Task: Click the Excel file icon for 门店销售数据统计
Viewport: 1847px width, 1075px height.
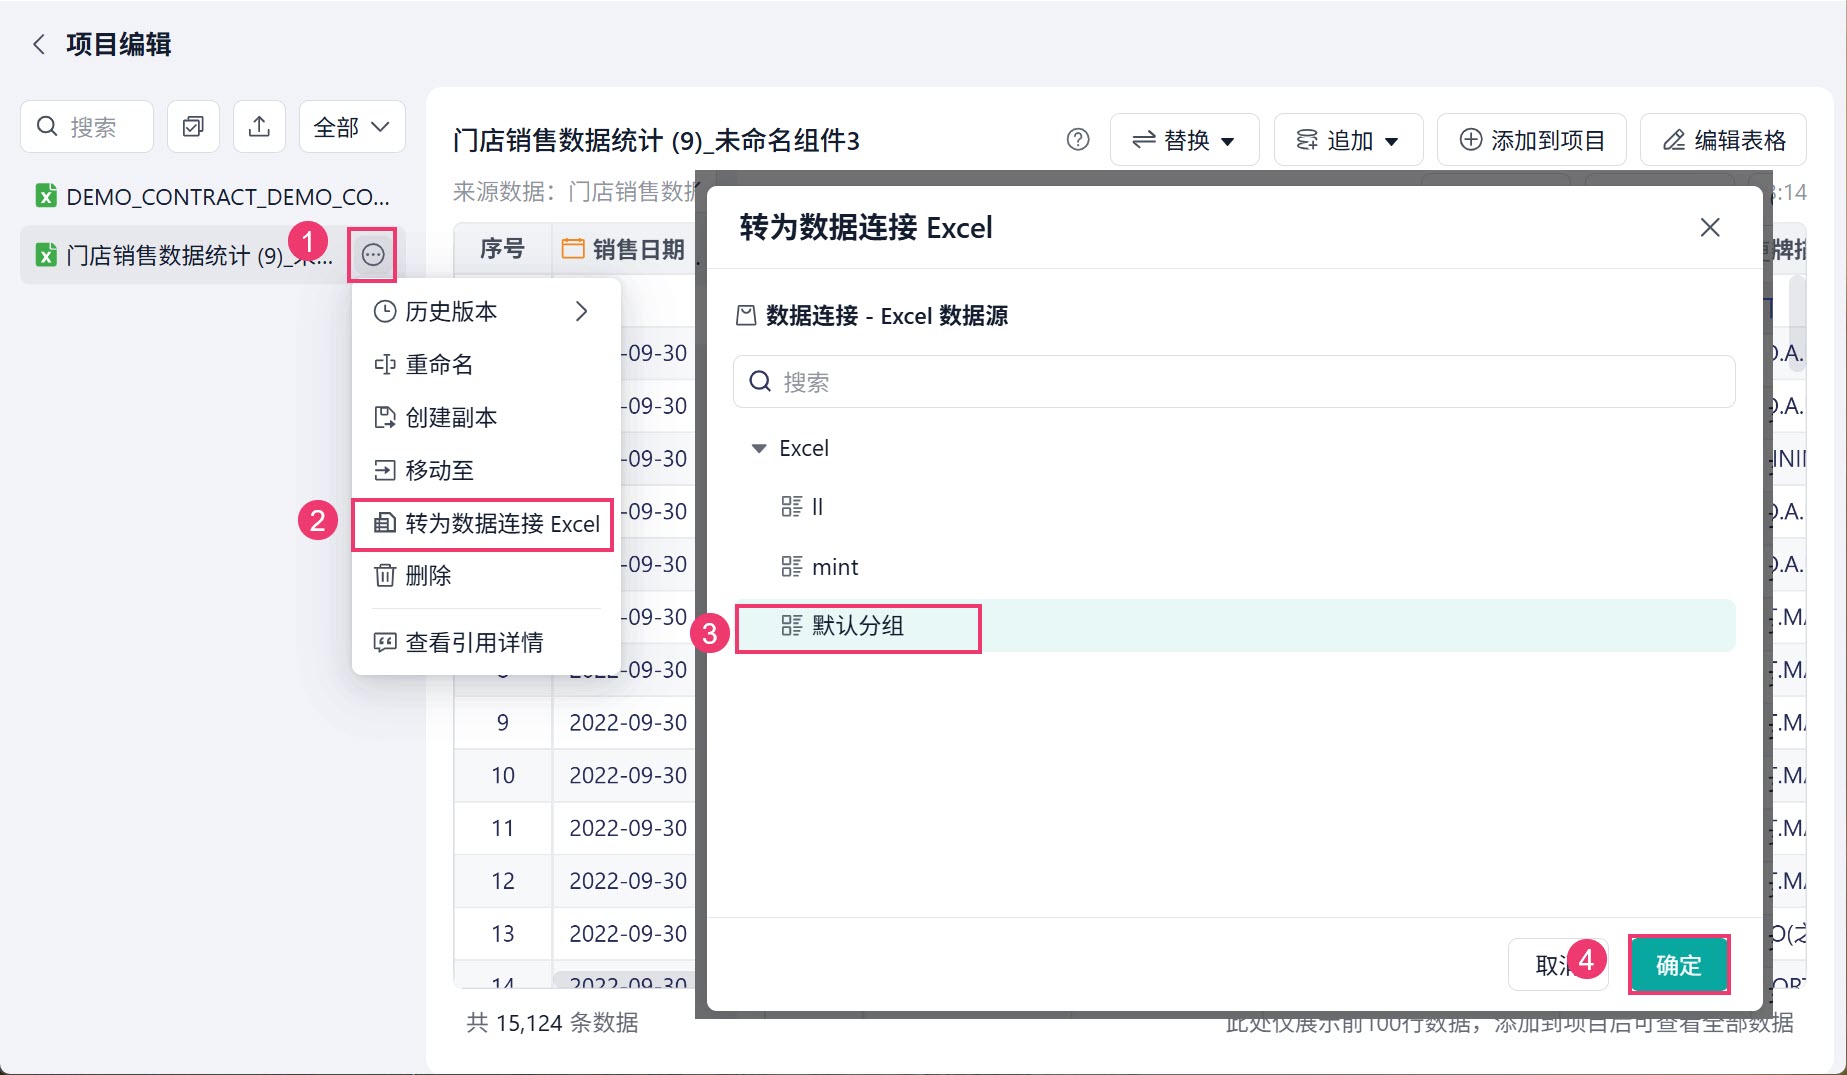Action: pos(45,255)
